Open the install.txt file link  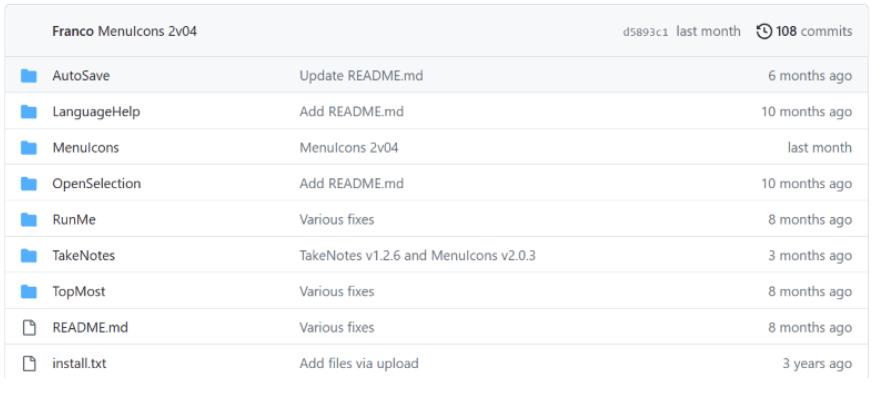click(x=79, y=364)
